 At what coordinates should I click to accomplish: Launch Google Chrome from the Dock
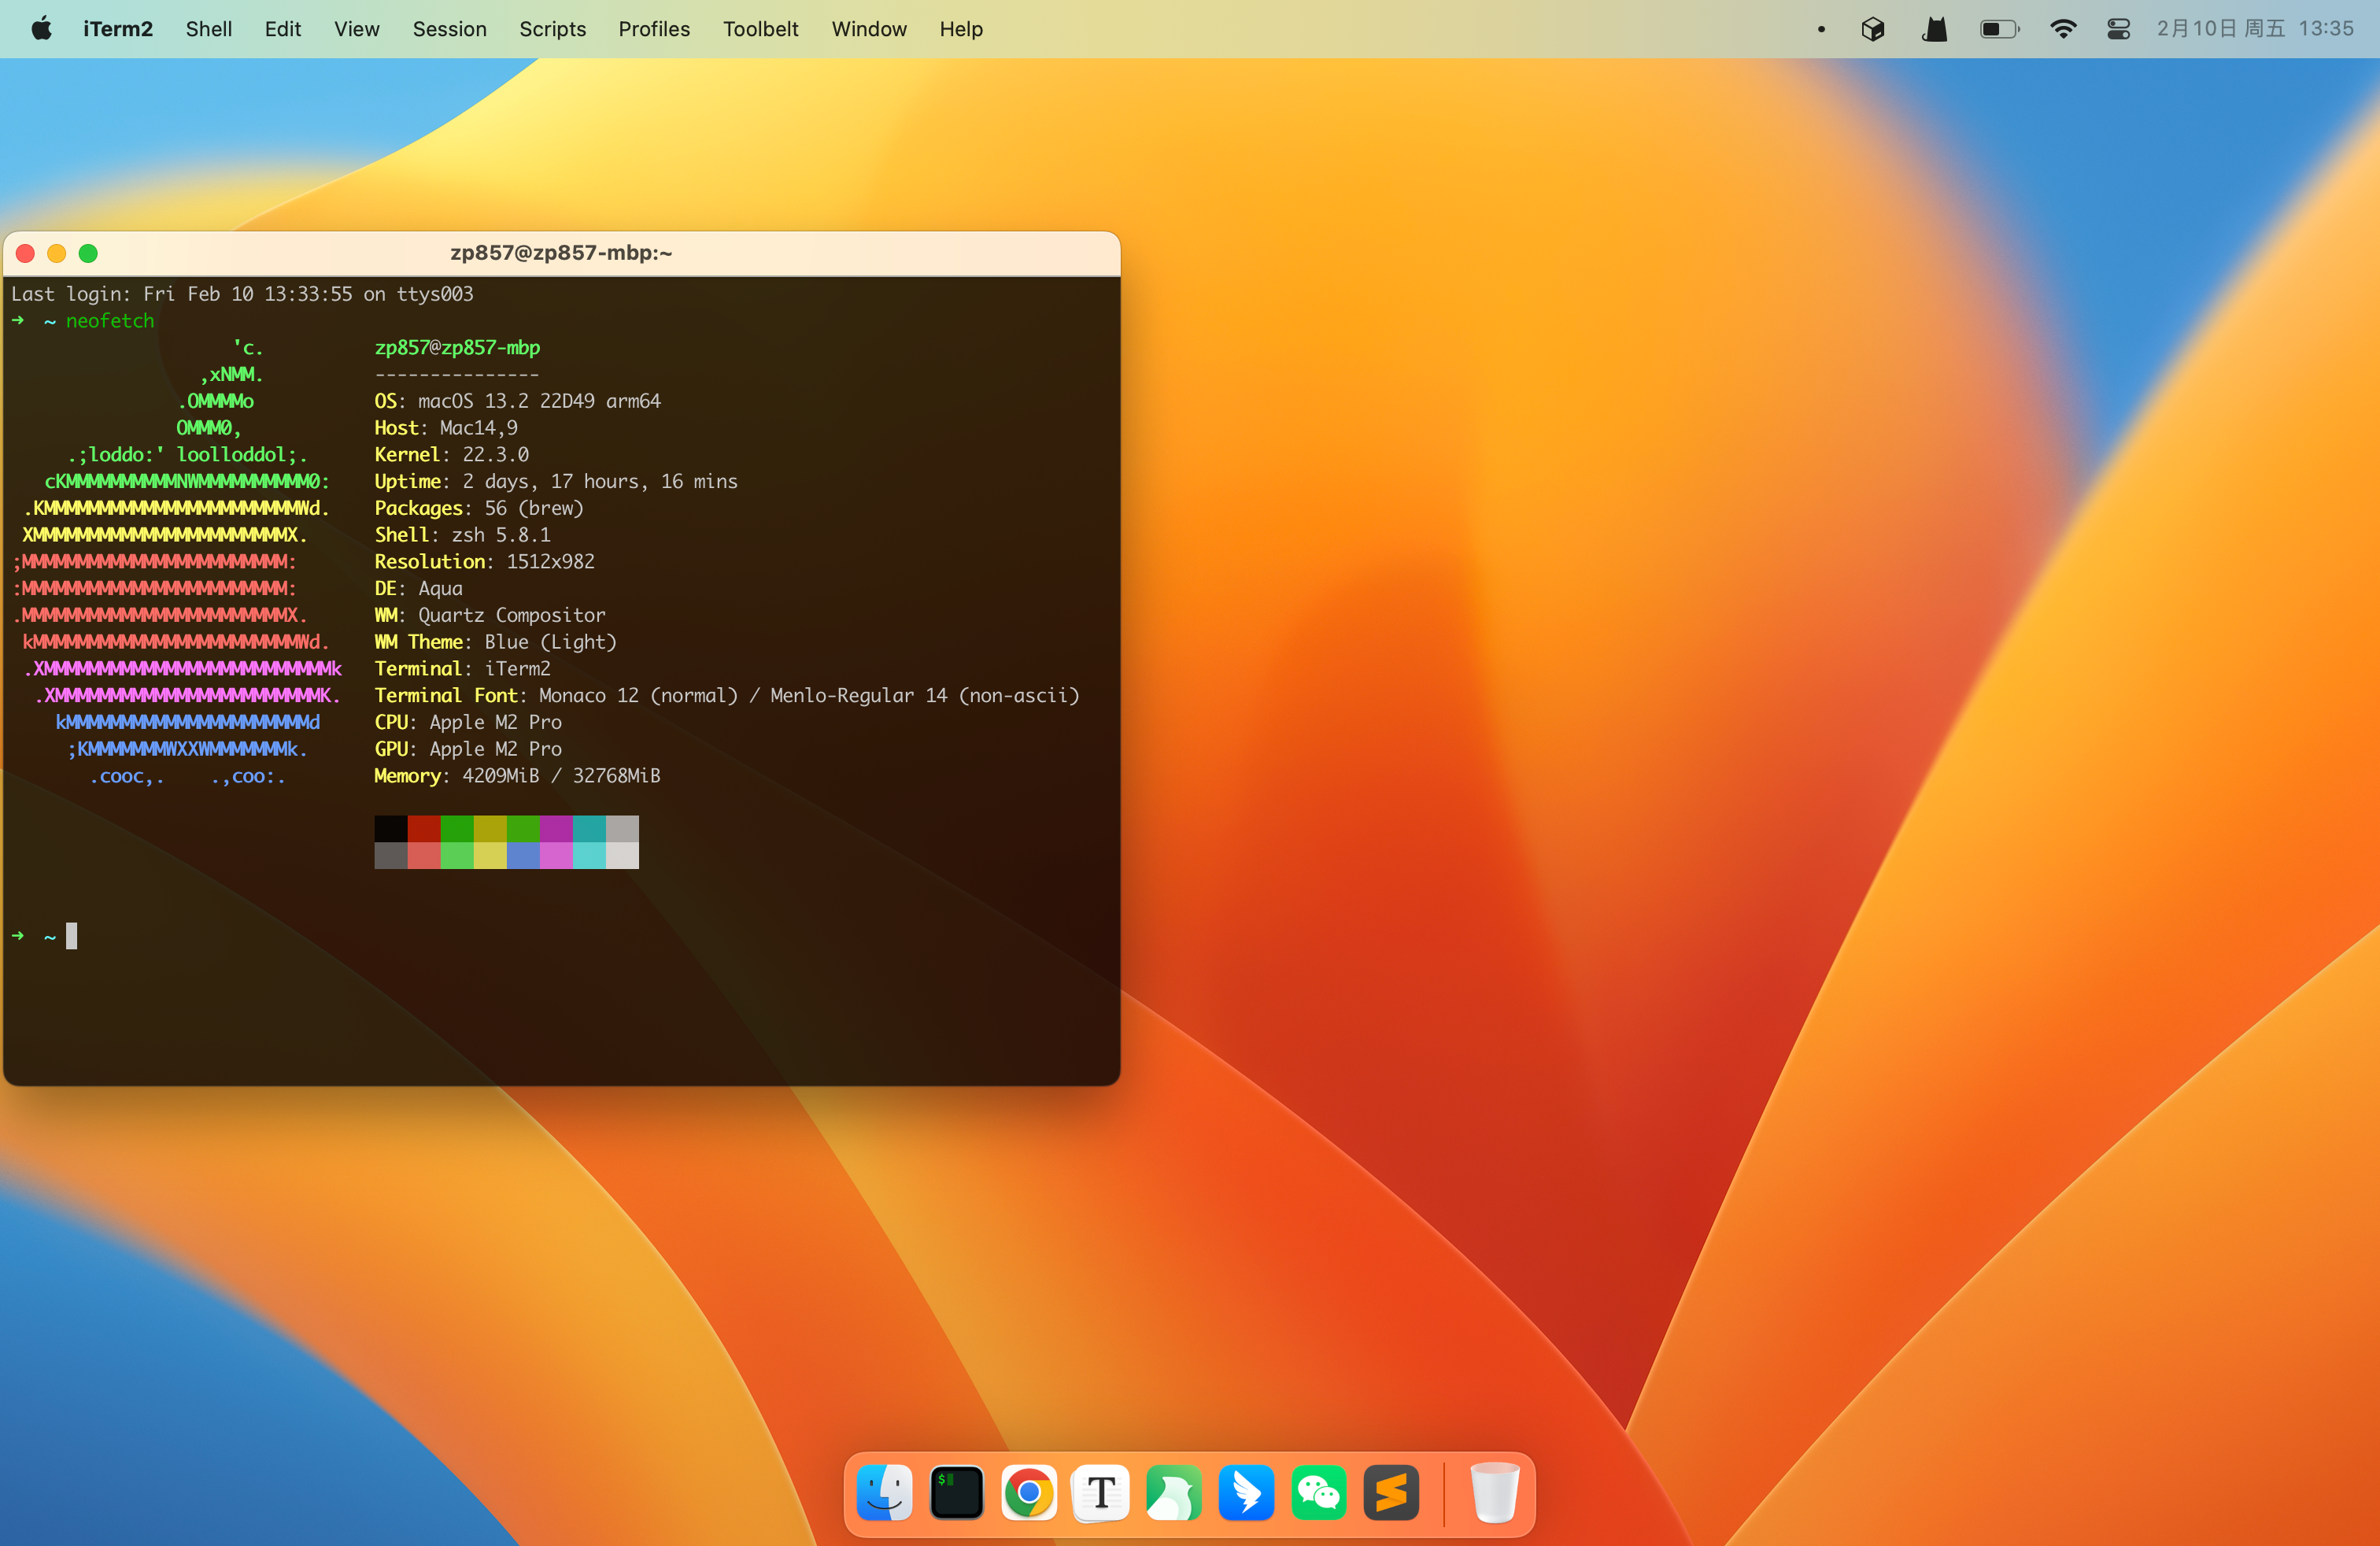pyautogui.click(x=1029, y=1493)
